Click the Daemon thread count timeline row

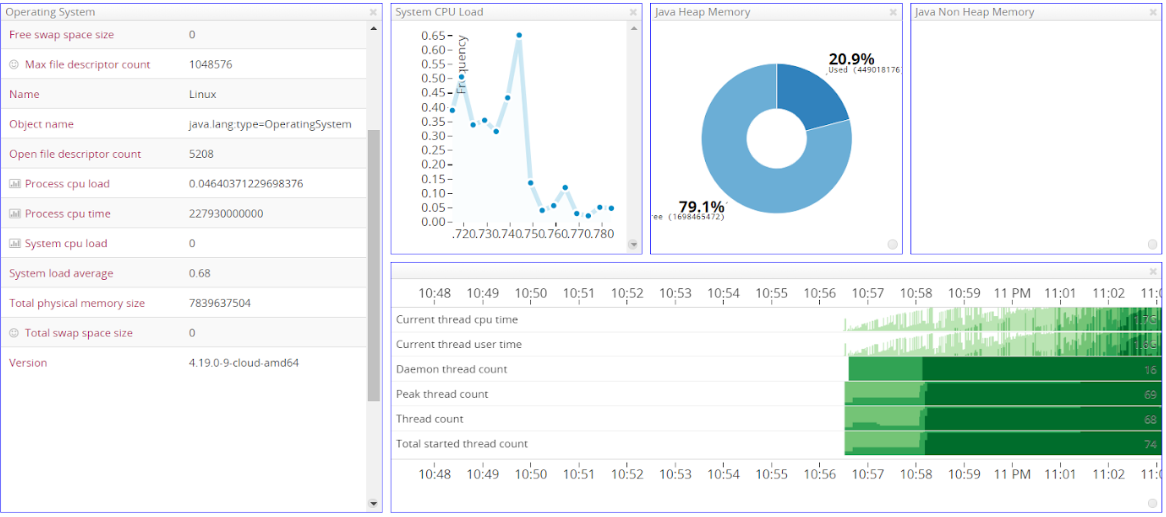[776, 369]
